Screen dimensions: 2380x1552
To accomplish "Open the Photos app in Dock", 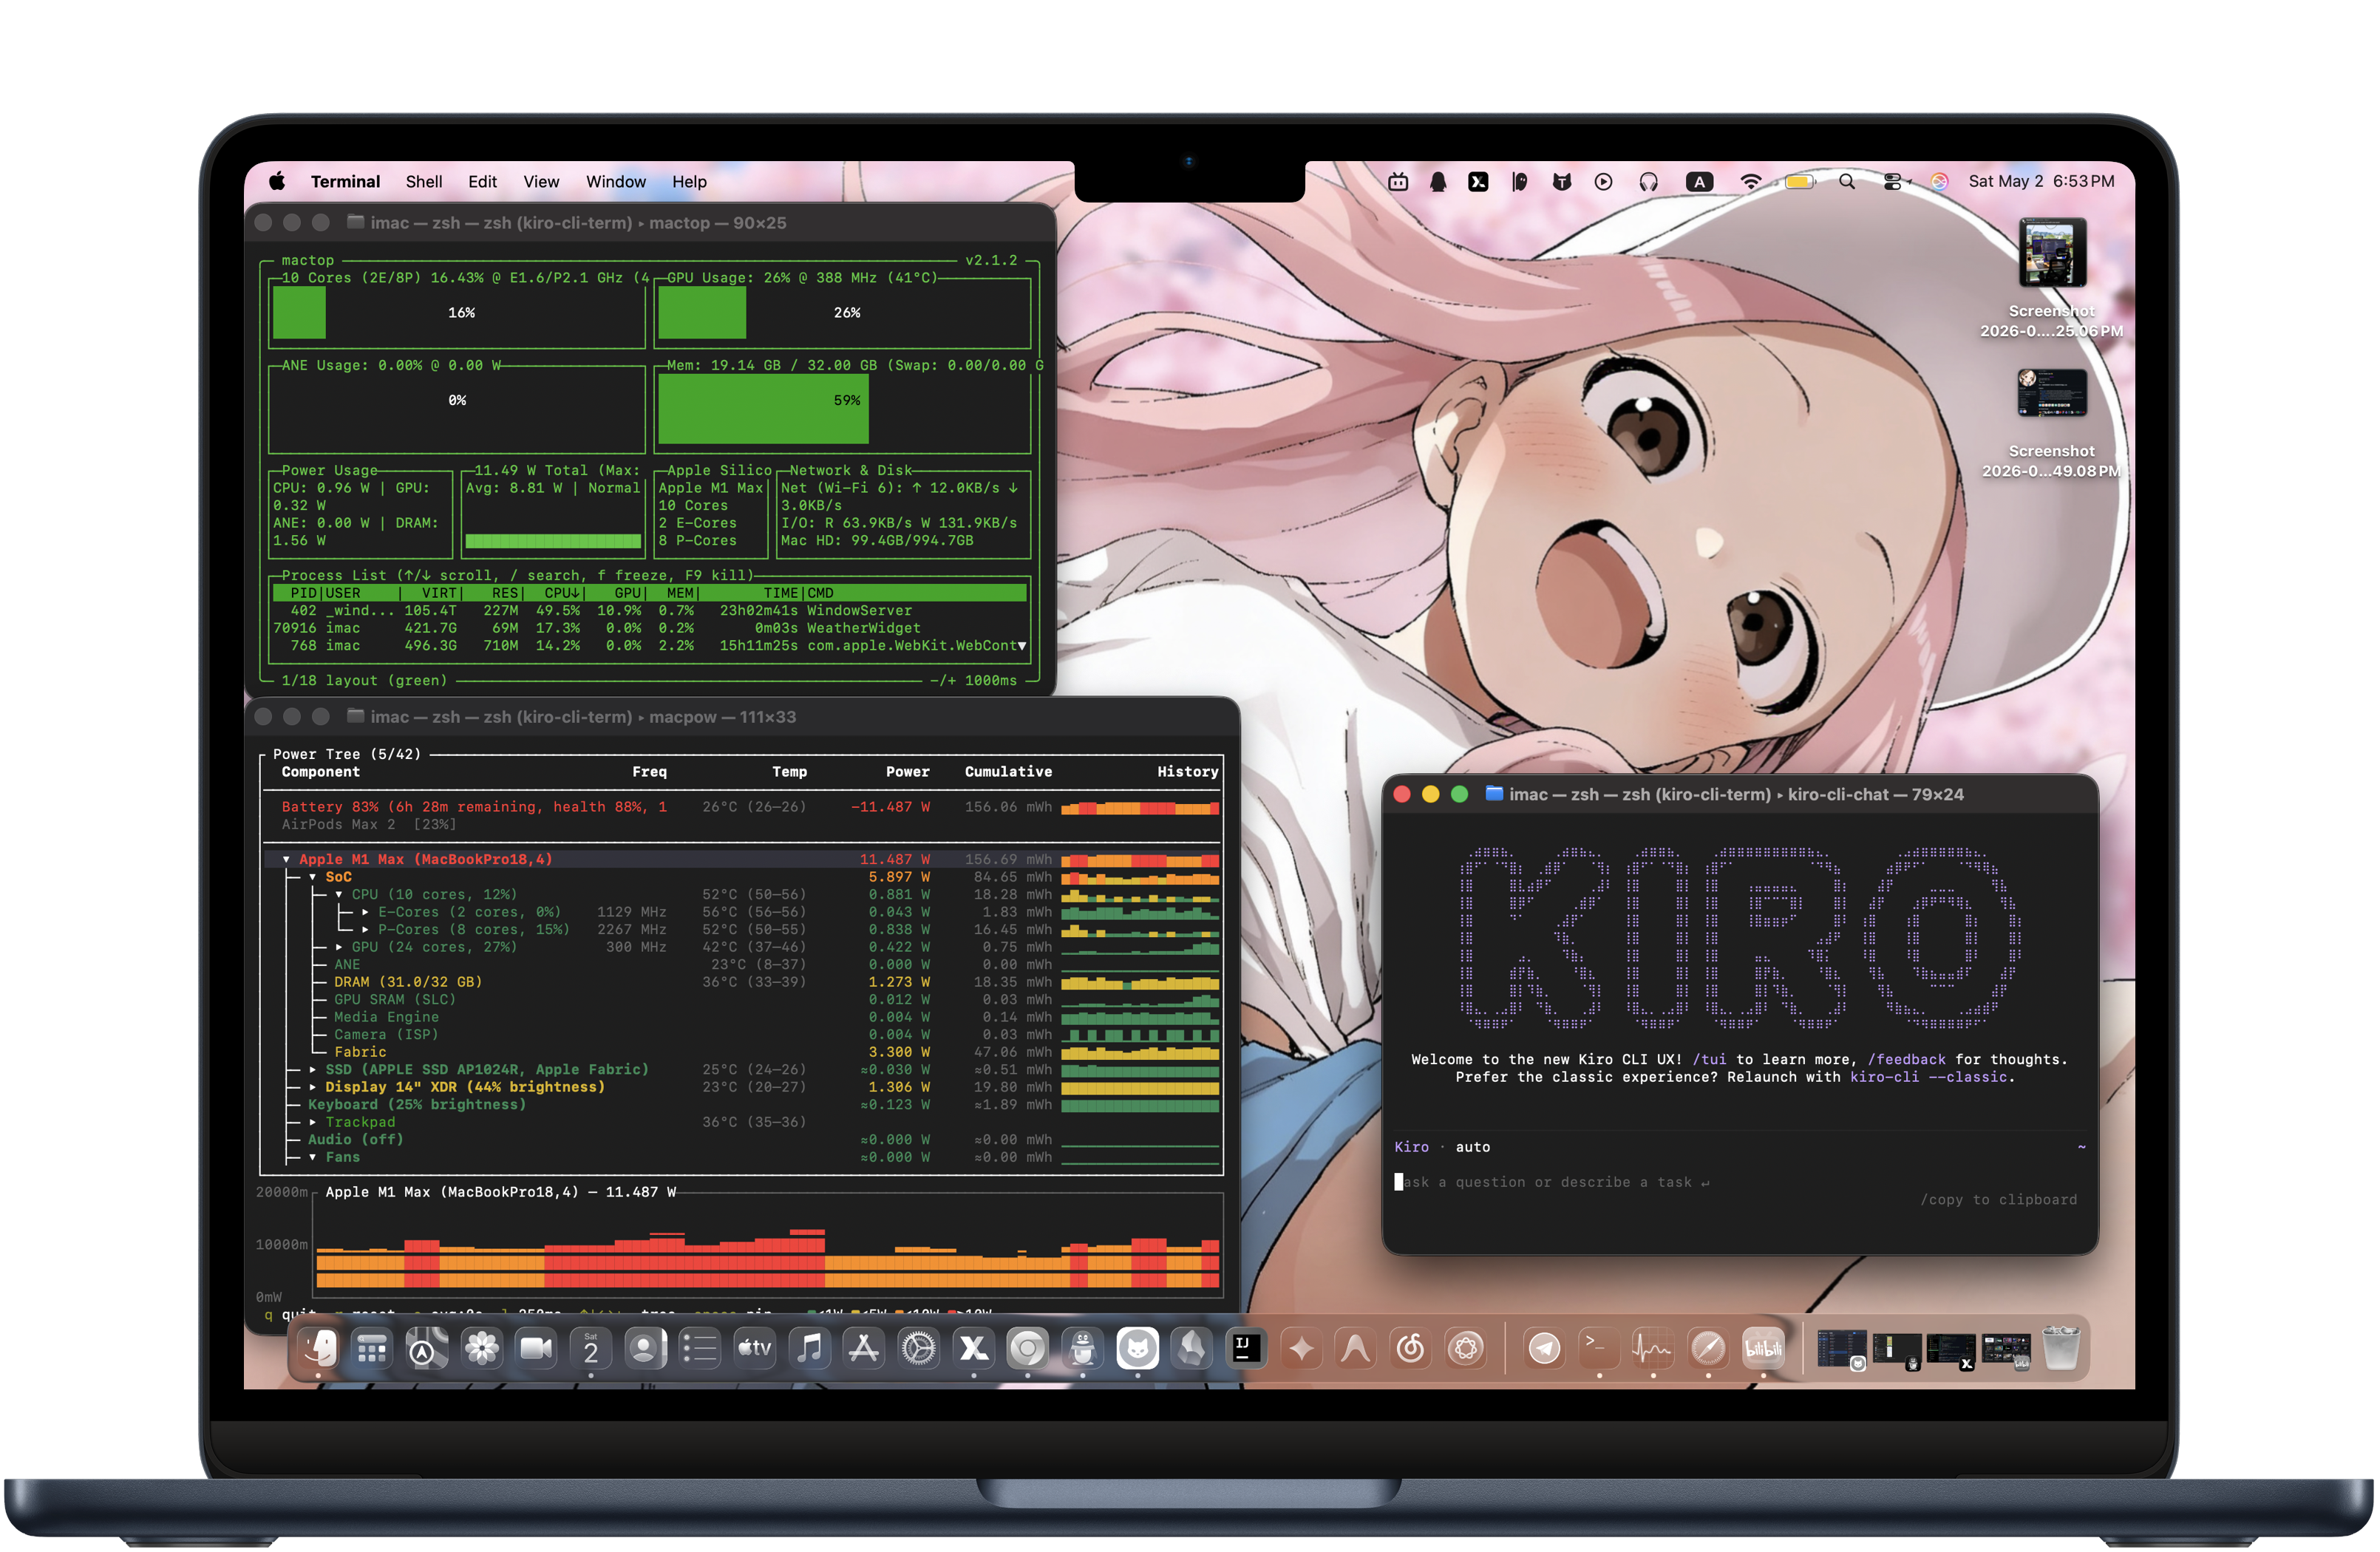I will pos(482,1348).
